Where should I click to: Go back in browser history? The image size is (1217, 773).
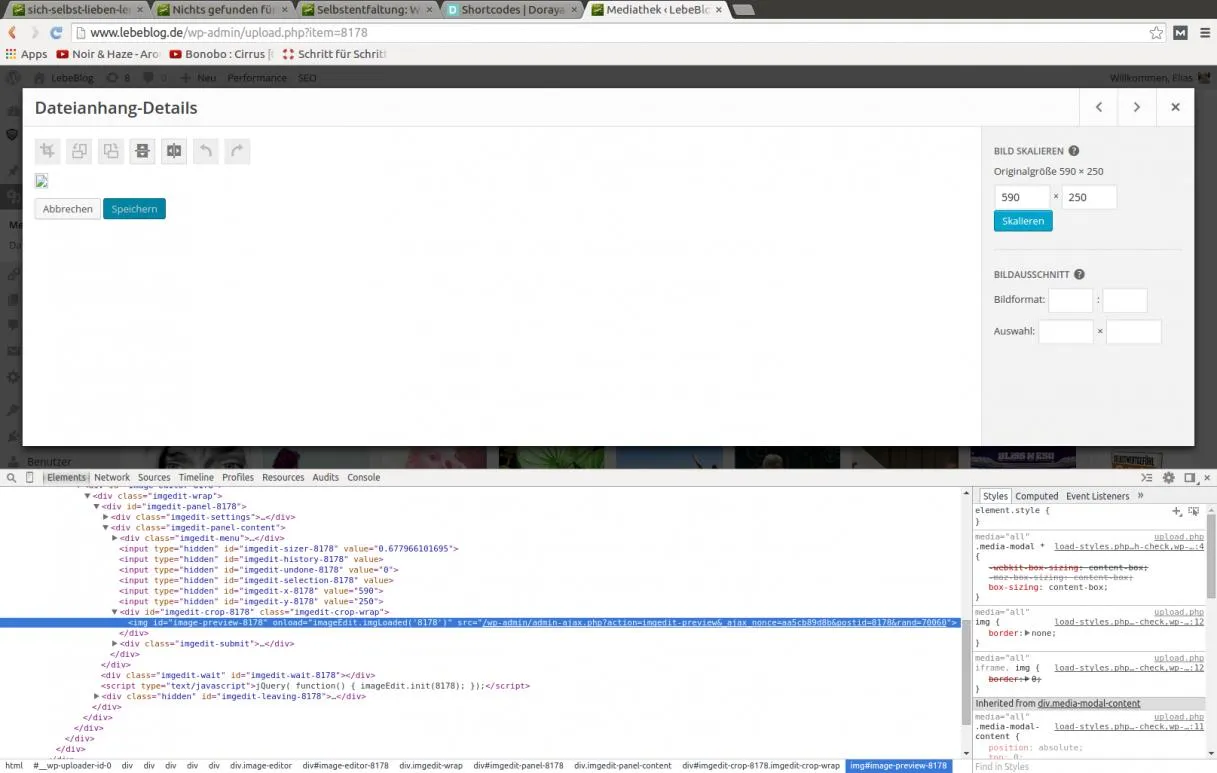(12, 33)
